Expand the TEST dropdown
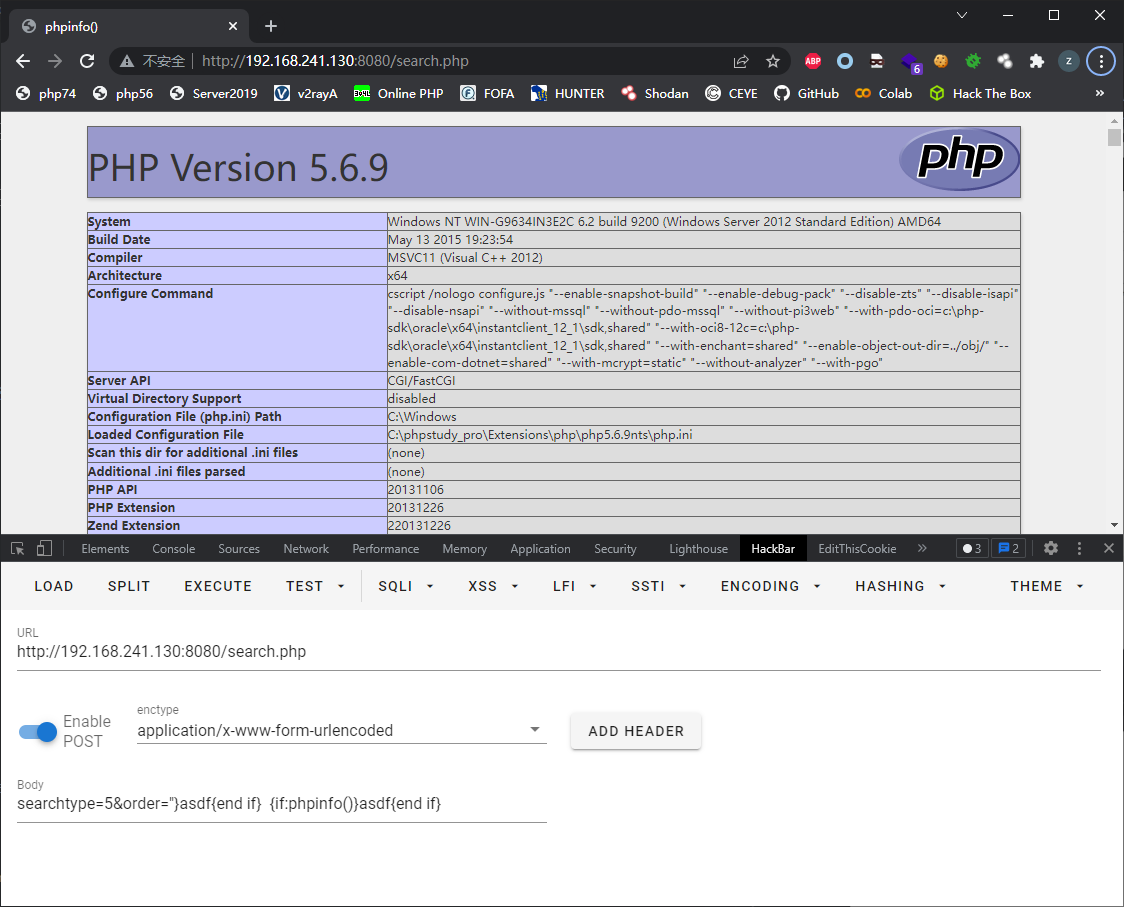Screen dimensions: 1124x907 (315, 586)
